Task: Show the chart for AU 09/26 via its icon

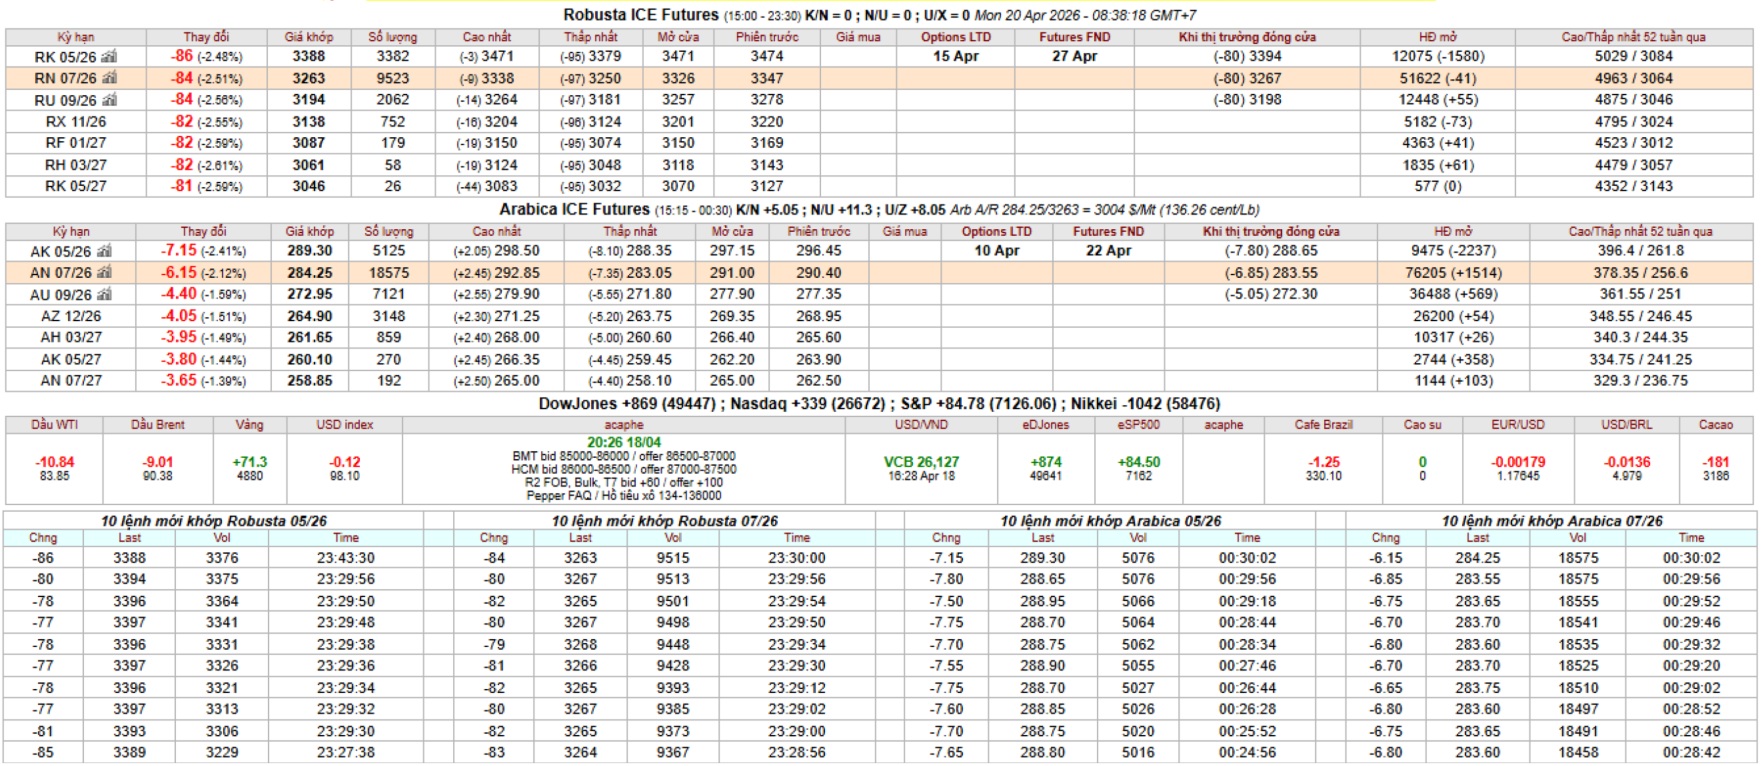Action: point(104,295)
